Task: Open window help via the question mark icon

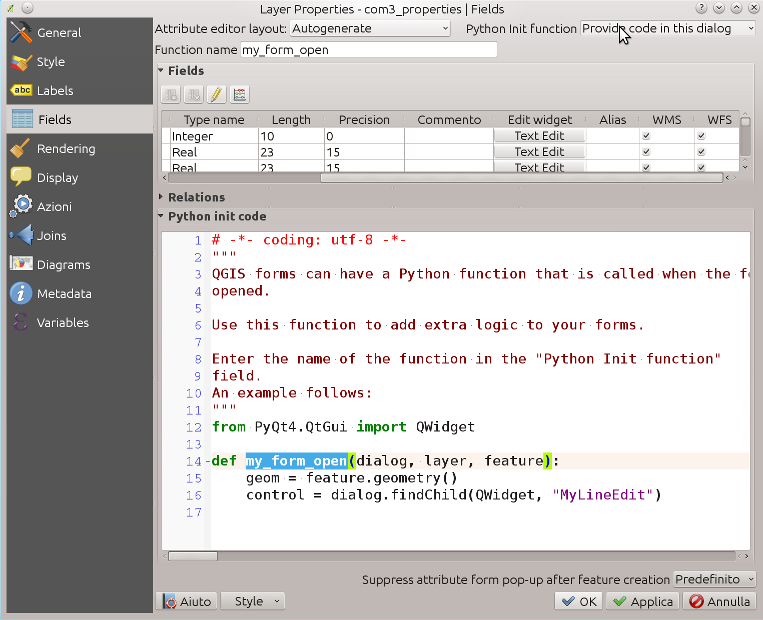Action: tap(701, 8)
